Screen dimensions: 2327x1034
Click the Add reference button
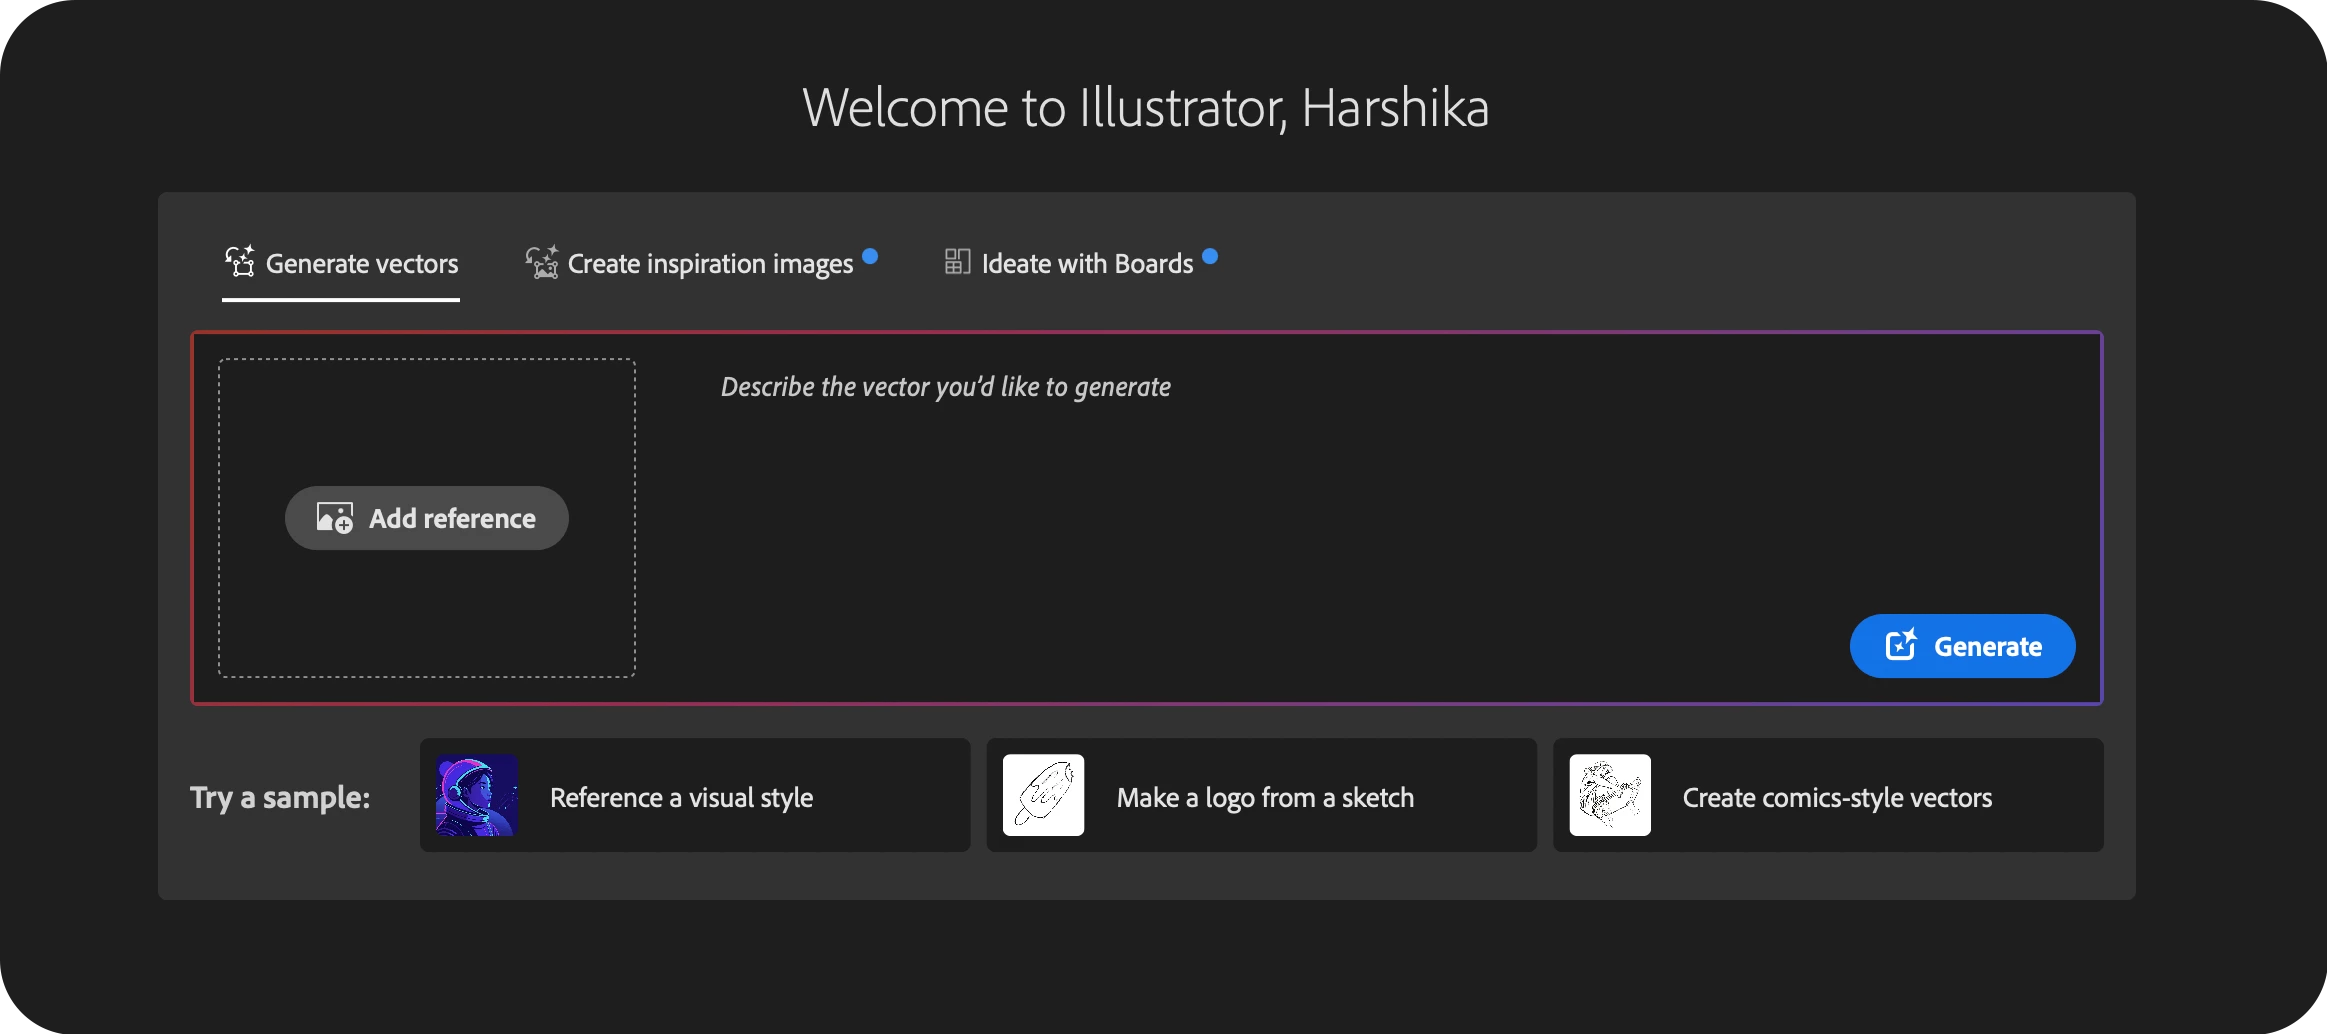pyautogui.click(x=427, y=518)
